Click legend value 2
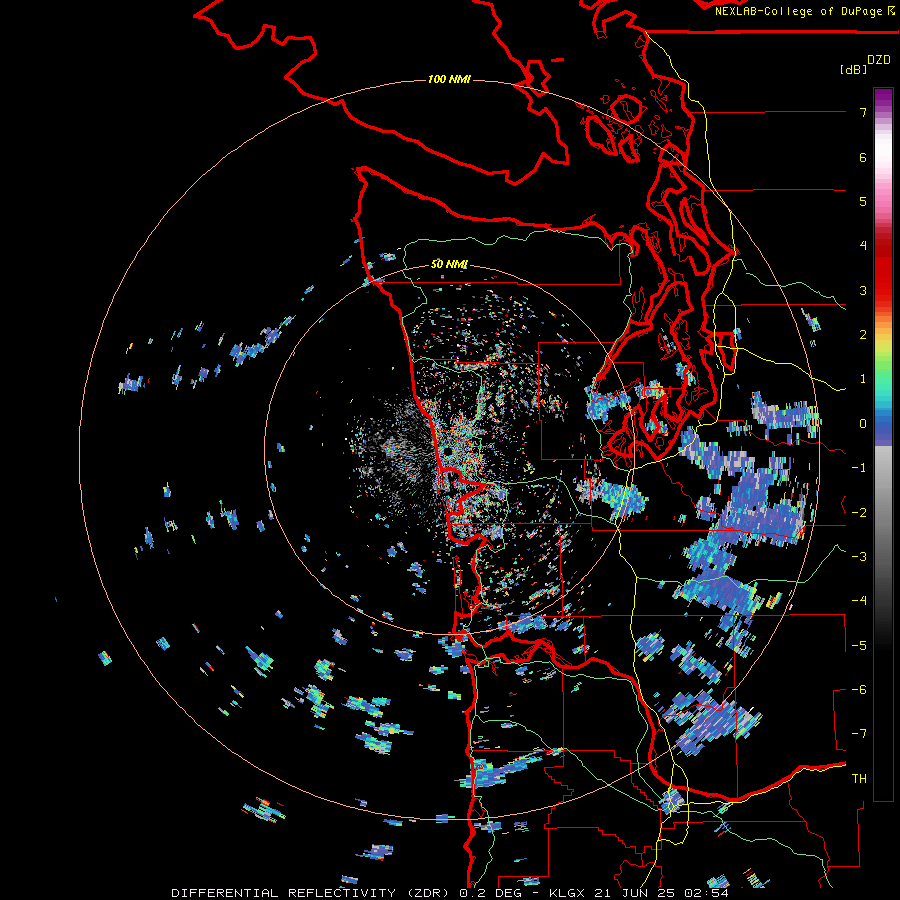Image resolution: width=900 pixels, height=900 pixels. click(863, 335)
